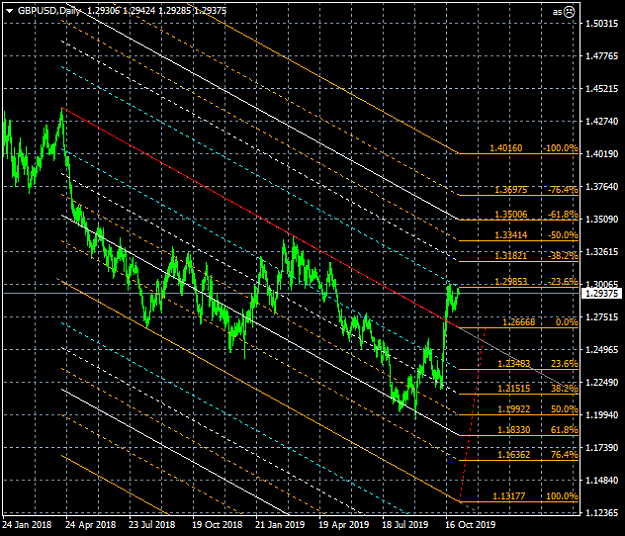Select the positive 23.6% level label
The width and height of the screenshot is (625, 536).
point(564,364)
